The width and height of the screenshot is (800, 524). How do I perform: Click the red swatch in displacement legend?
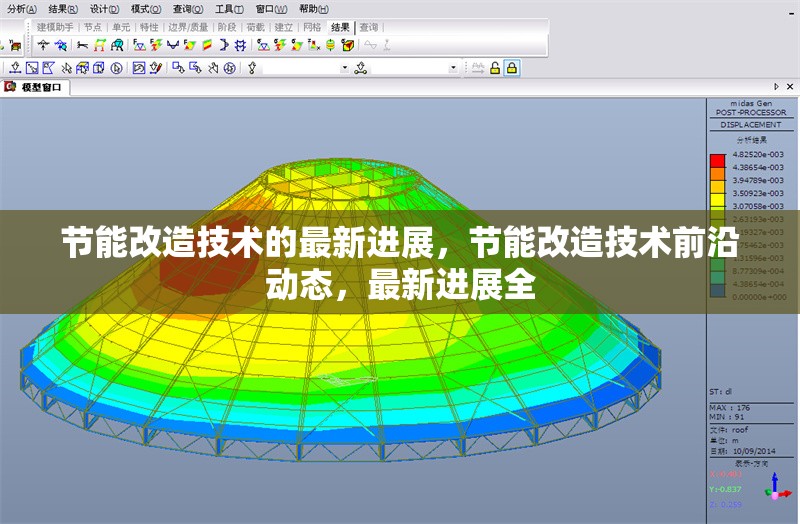click(x=717, y=160)
